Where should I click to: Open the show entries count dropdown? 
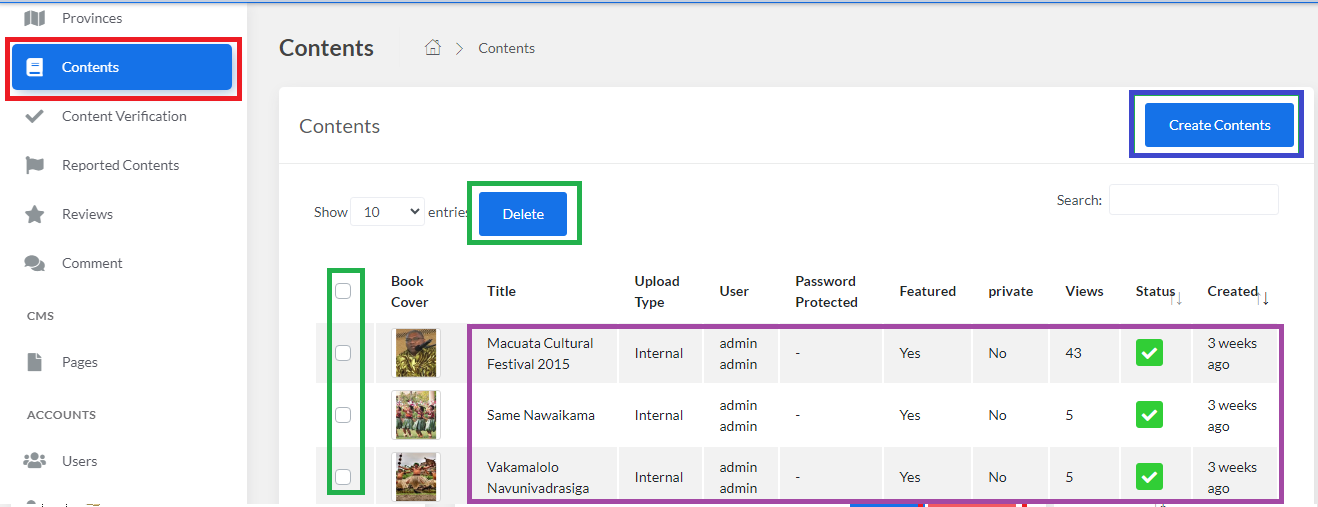pyautogui.click(x=387, y=212)
